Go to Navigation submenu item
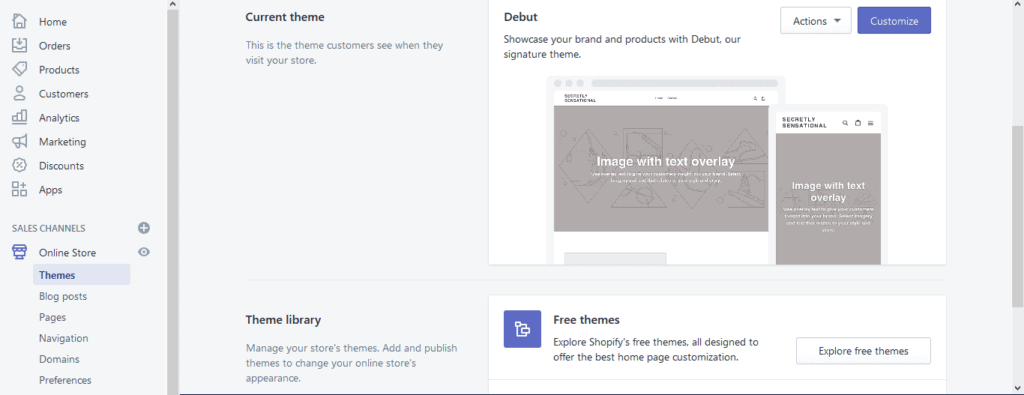The height and width of the screenshot is (395, 1024). point(63,338)
